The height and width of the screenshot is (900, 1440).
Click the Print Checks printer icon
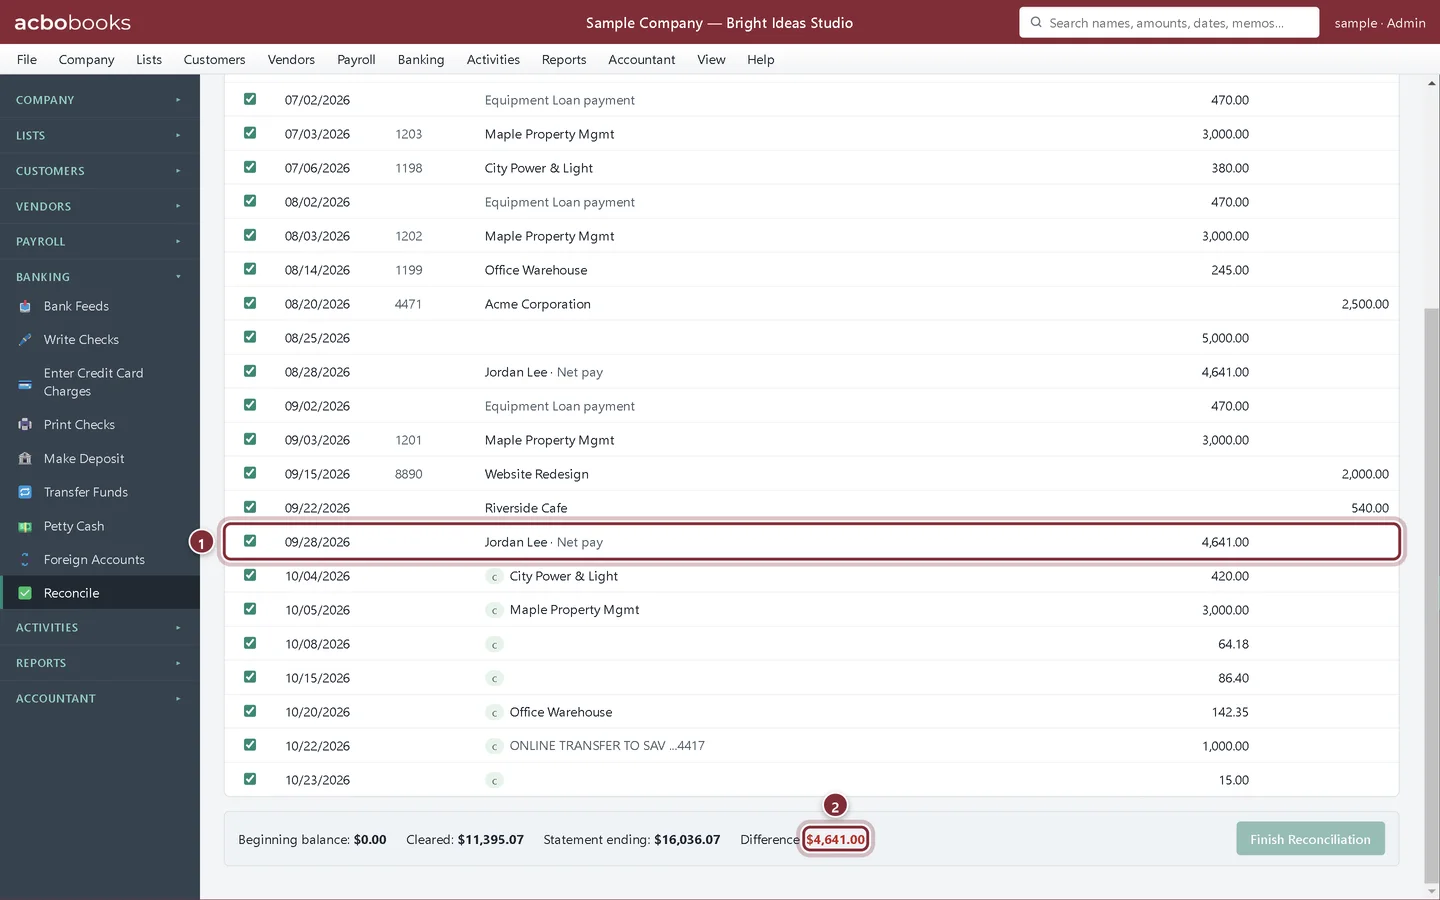[25, 425]
